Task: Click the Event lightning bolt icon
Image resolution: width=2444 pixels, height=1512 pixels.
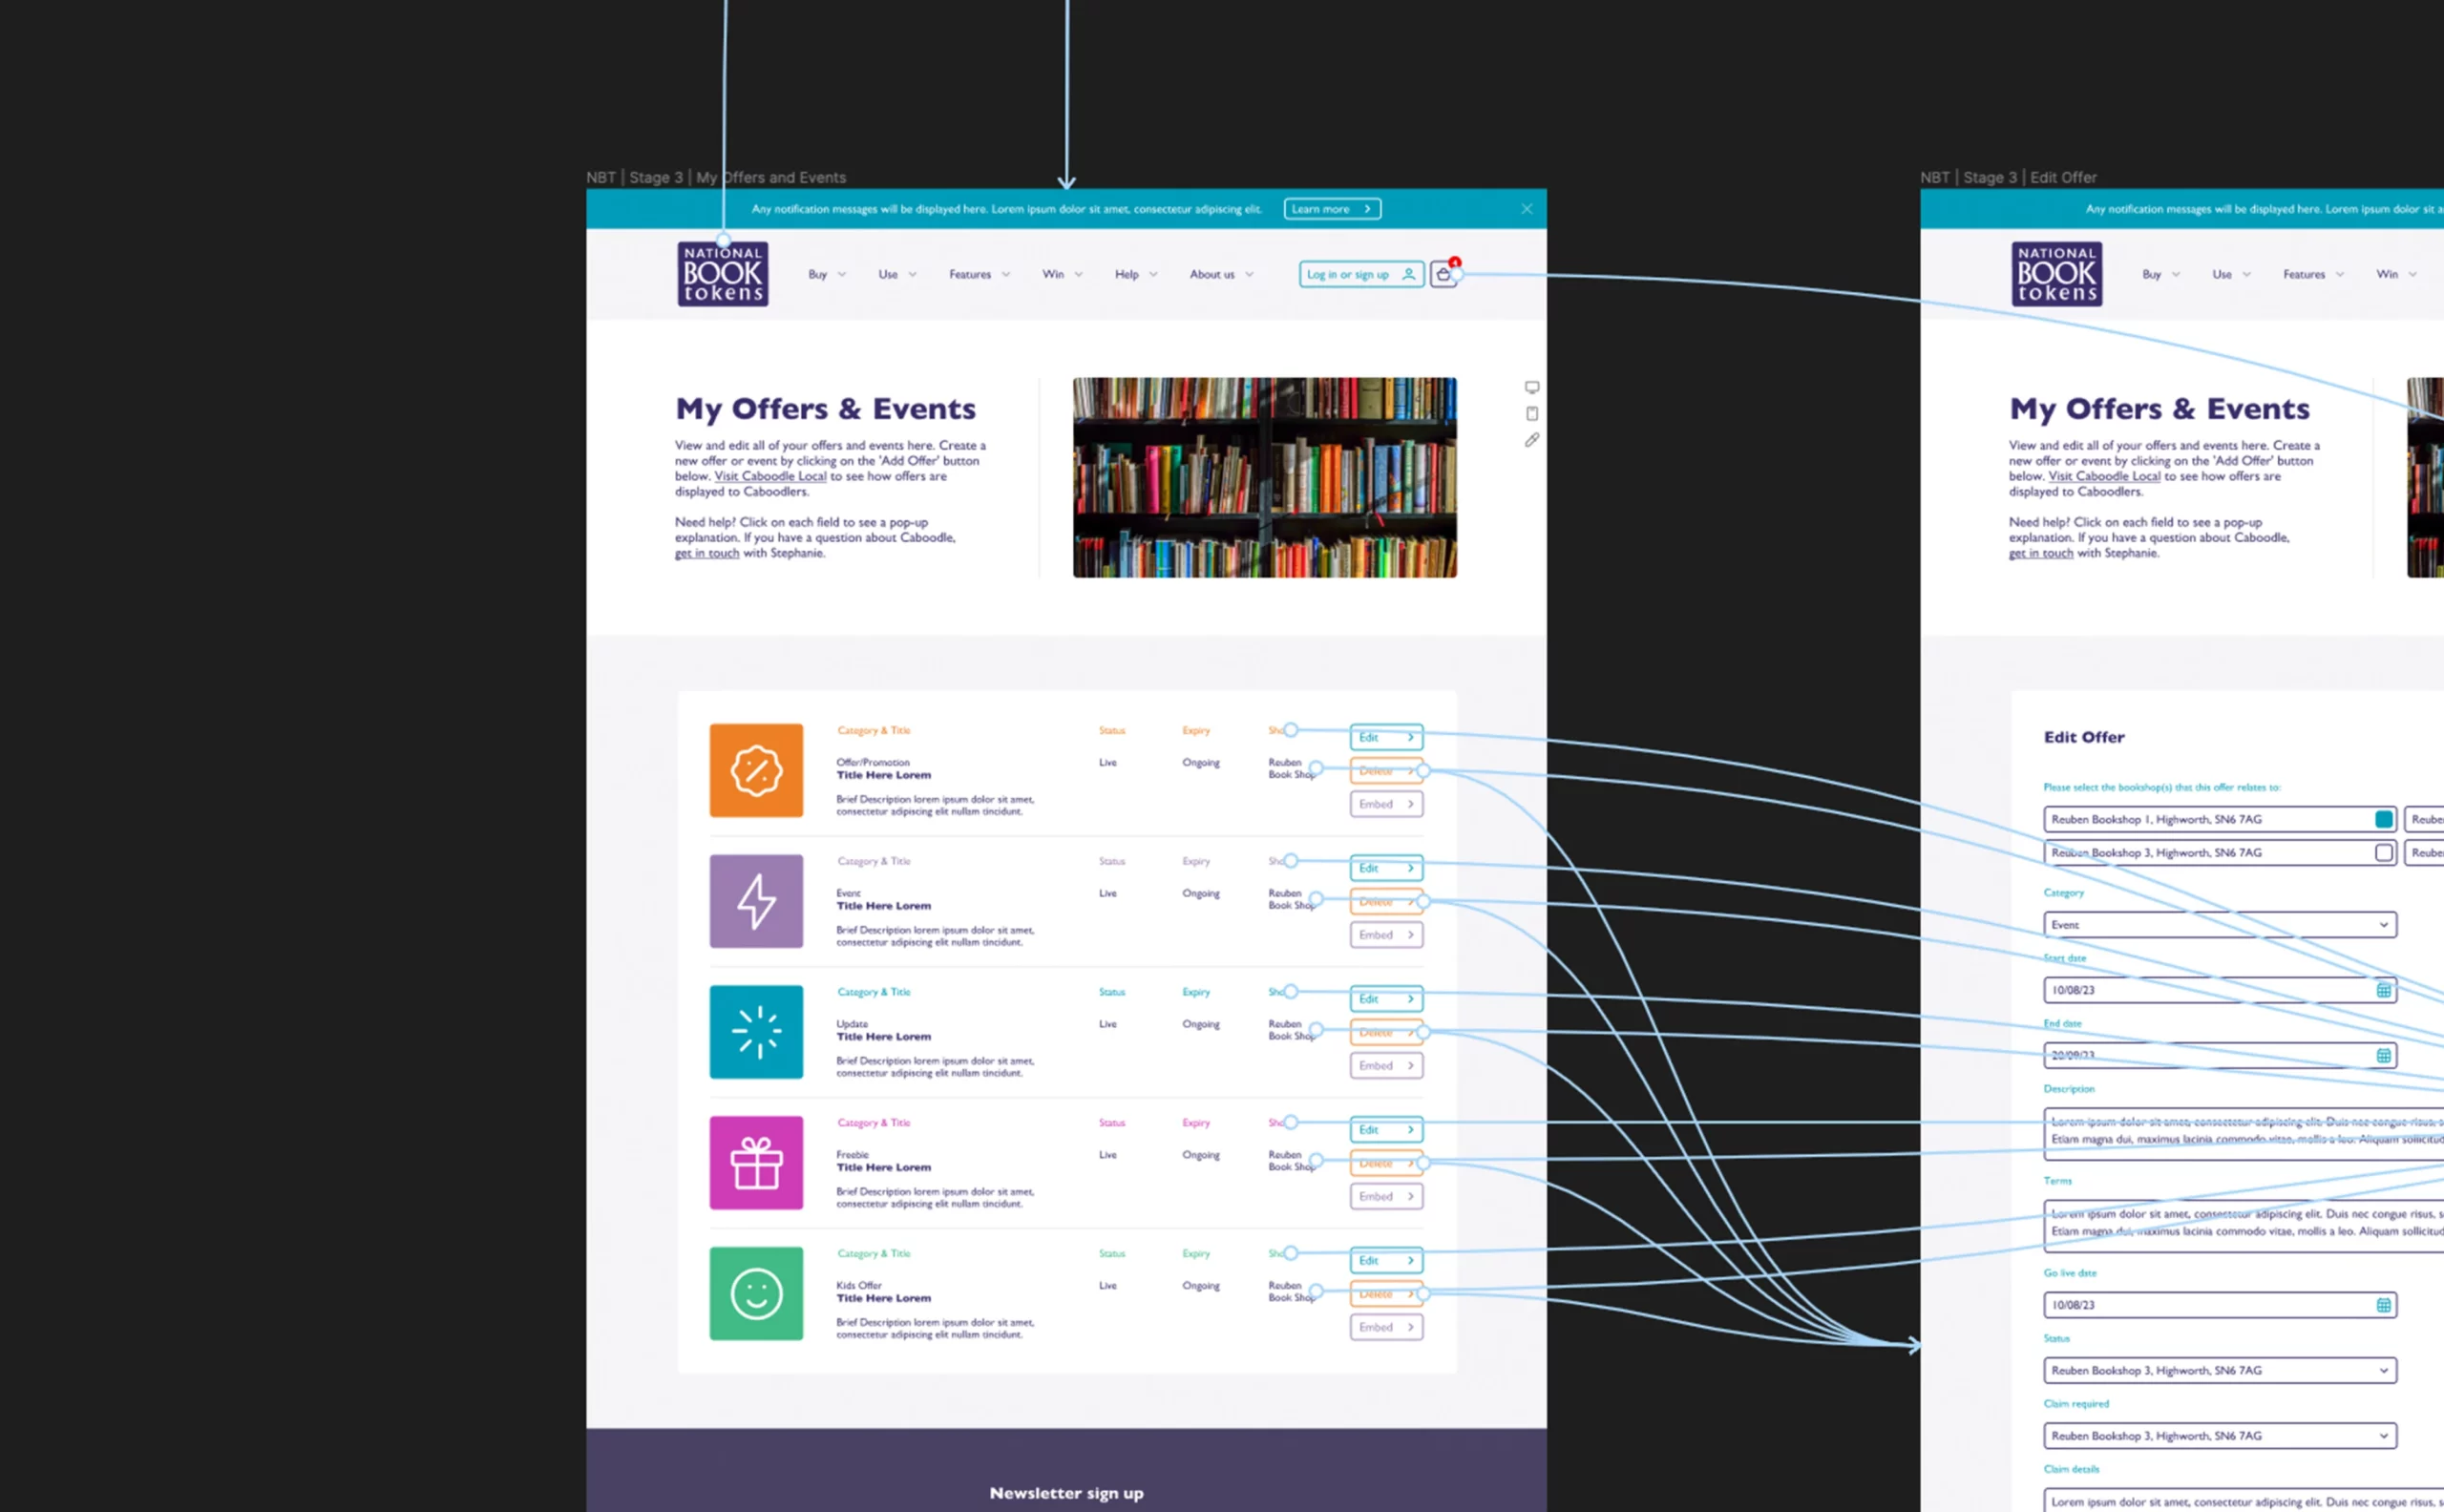Action: 756,901
